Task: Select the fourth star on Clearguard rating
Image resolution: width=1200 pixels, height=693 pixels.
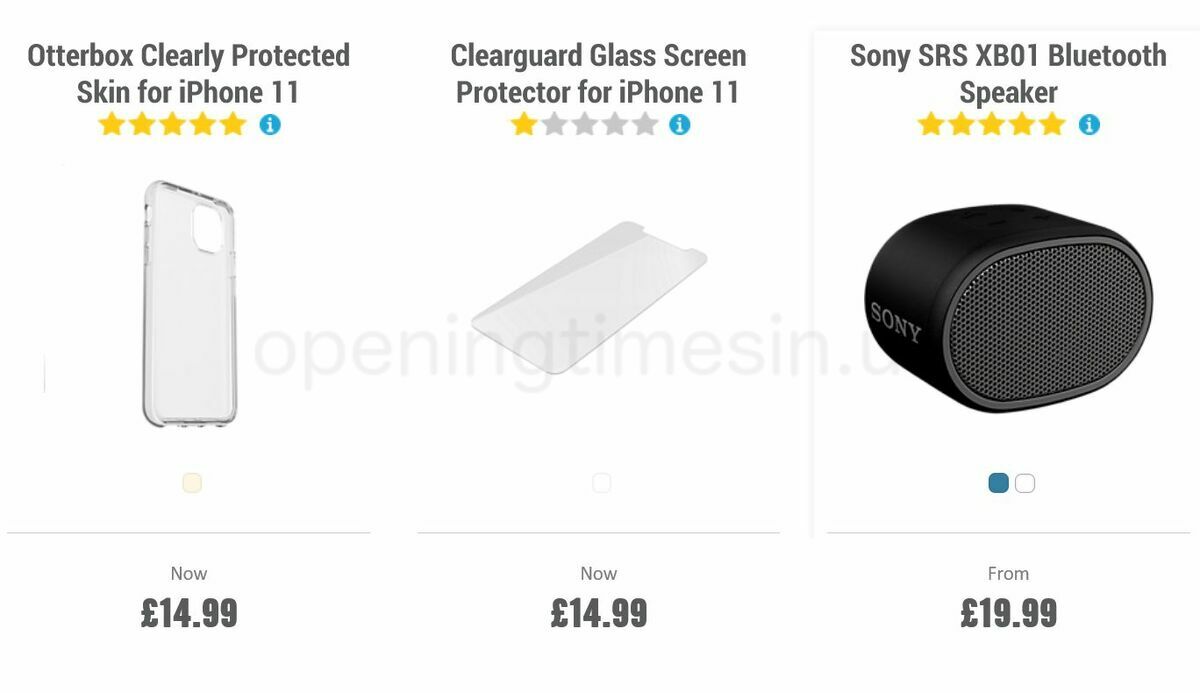Action: point(614,124)
